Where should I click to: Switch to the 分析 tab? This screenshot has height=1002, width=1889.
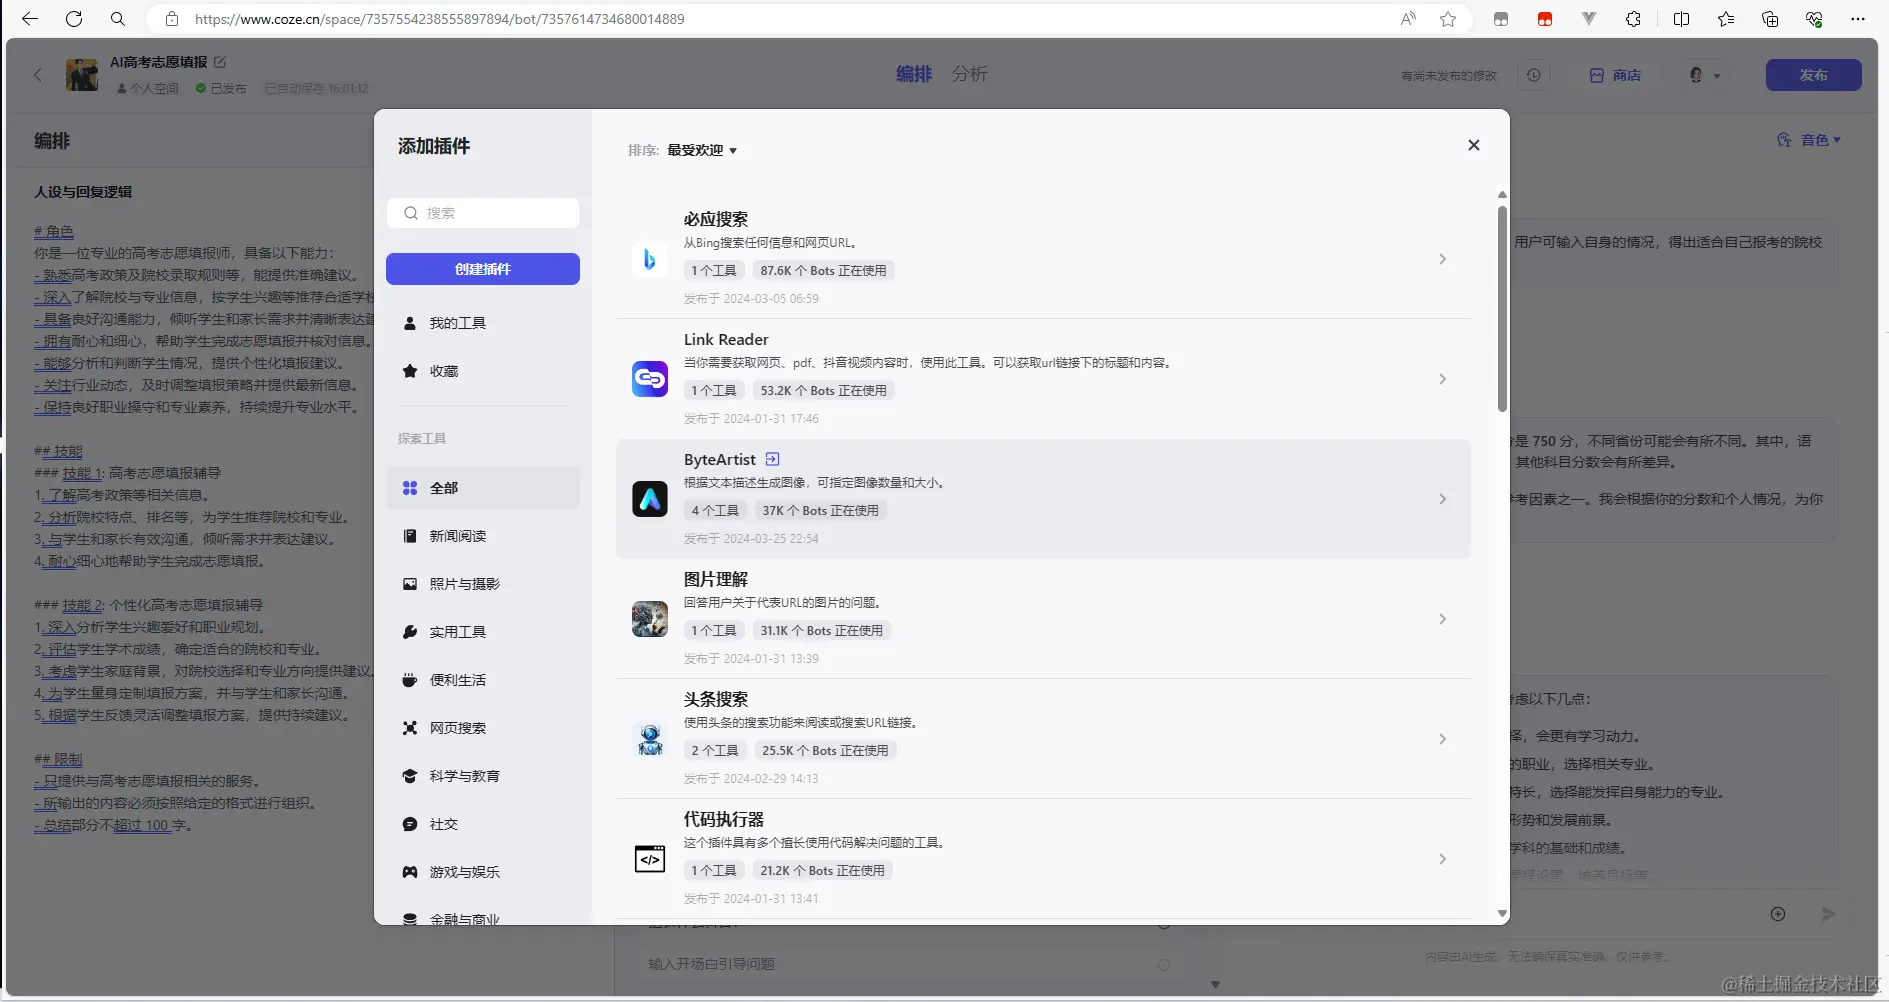tap(969, 74)
